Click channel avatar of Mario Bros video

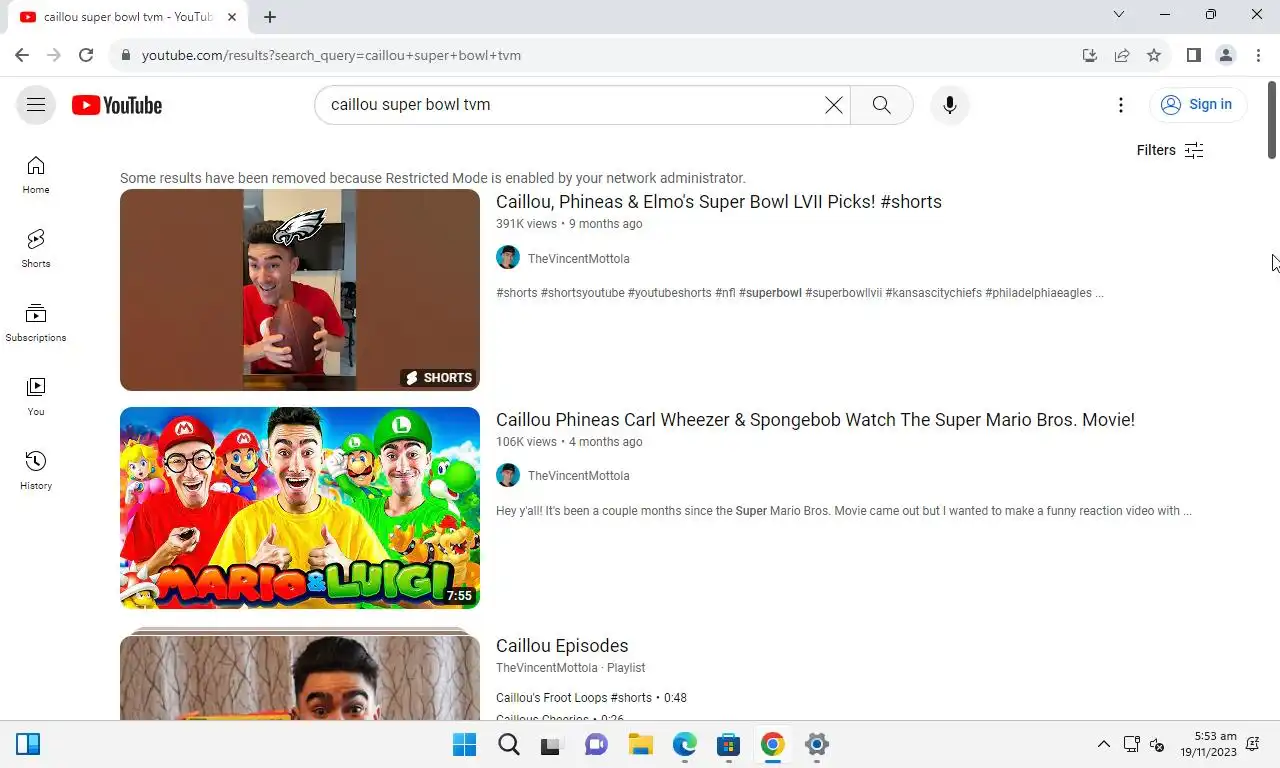click(x=508, y=475)
